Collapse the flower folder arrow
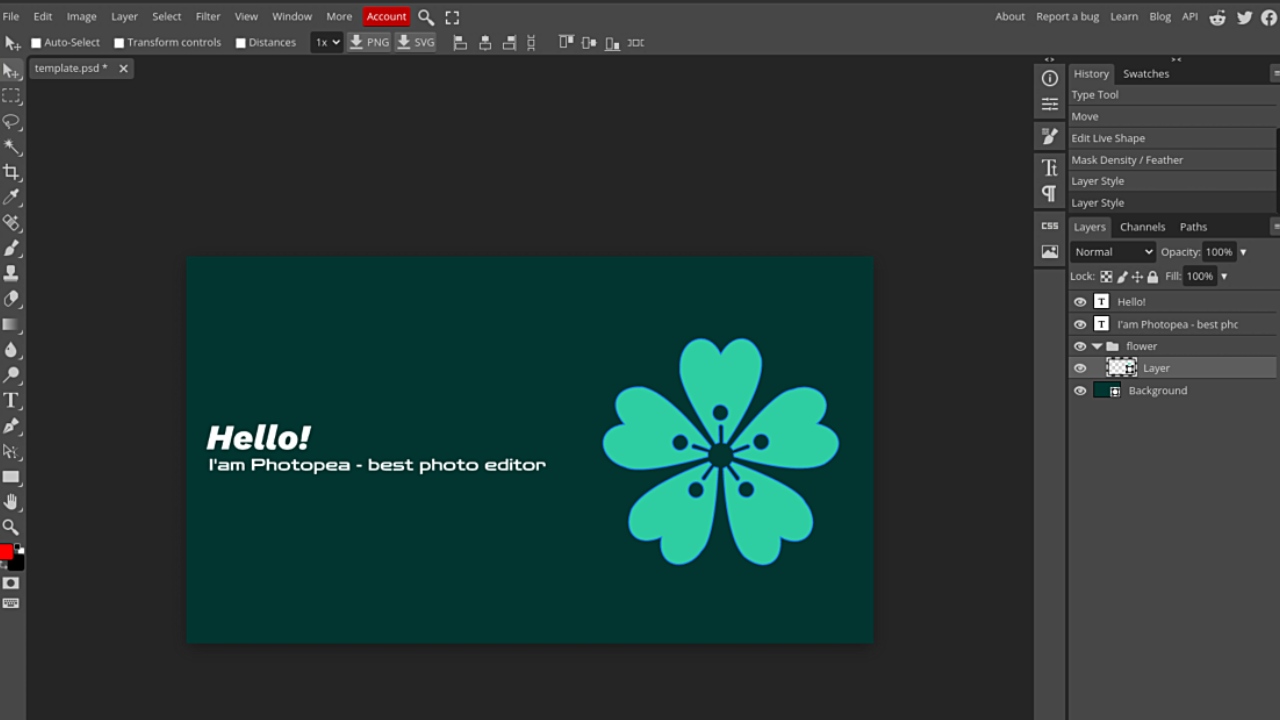This screenshot has height=720, width=1280. click(x=1097, y=347)
